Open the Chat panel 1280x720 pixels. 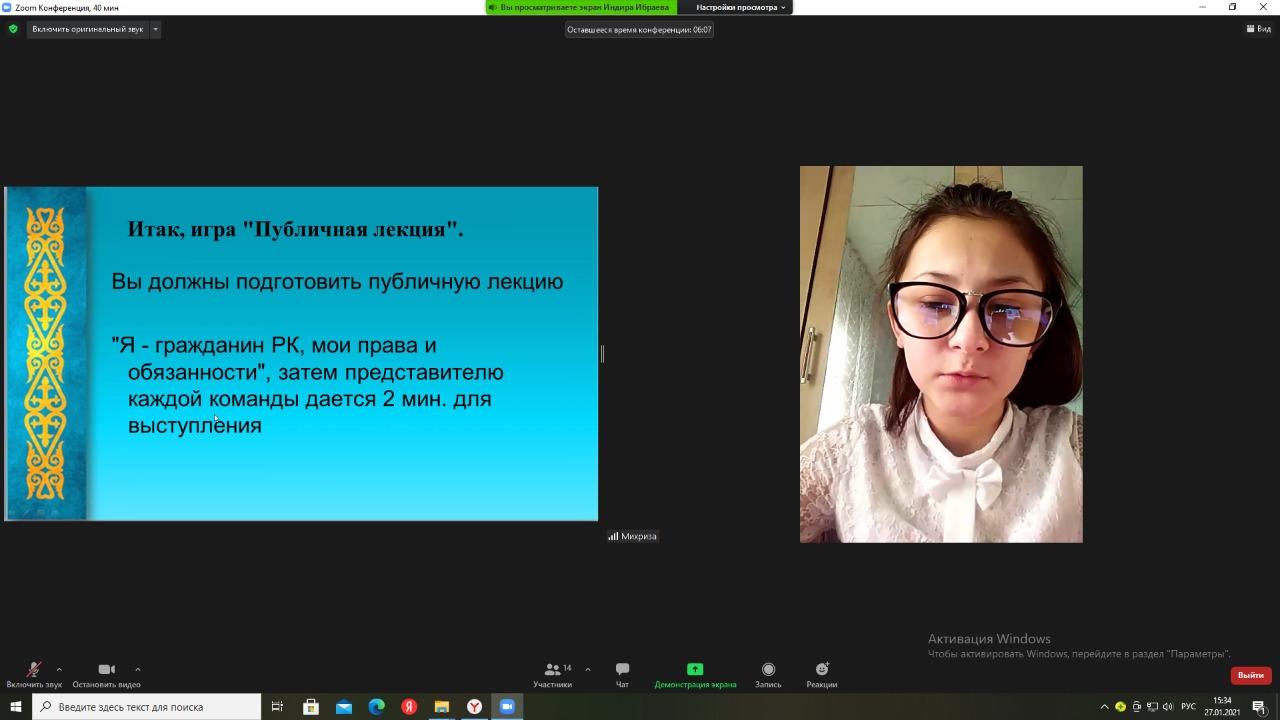tap(622, 675)
